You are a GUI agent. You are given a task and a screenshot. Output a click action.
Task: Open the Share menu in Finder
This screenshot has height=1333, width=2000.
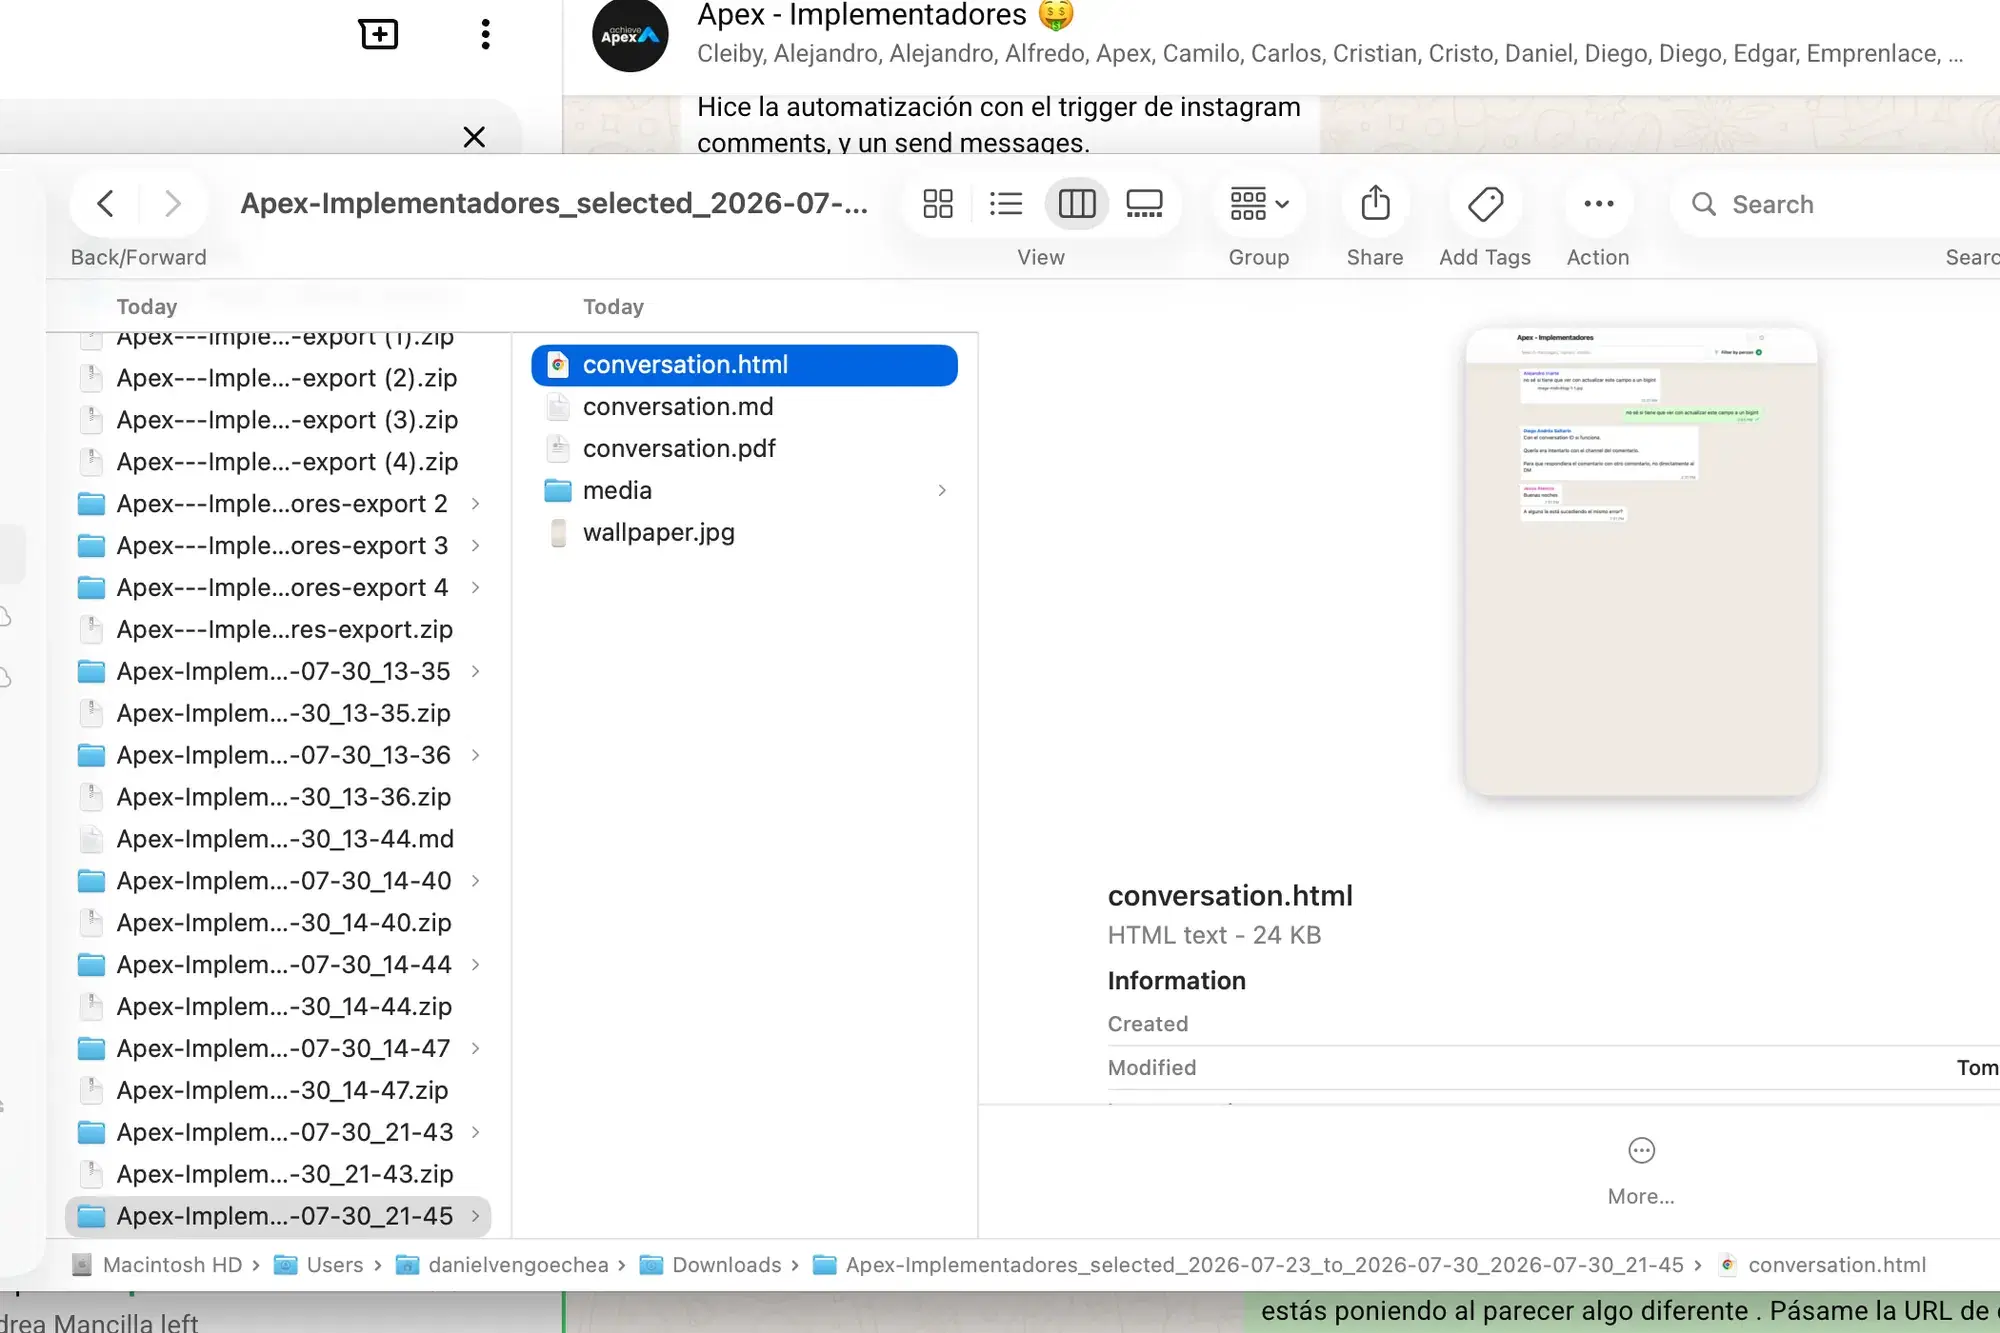[x=1375, y=204]
